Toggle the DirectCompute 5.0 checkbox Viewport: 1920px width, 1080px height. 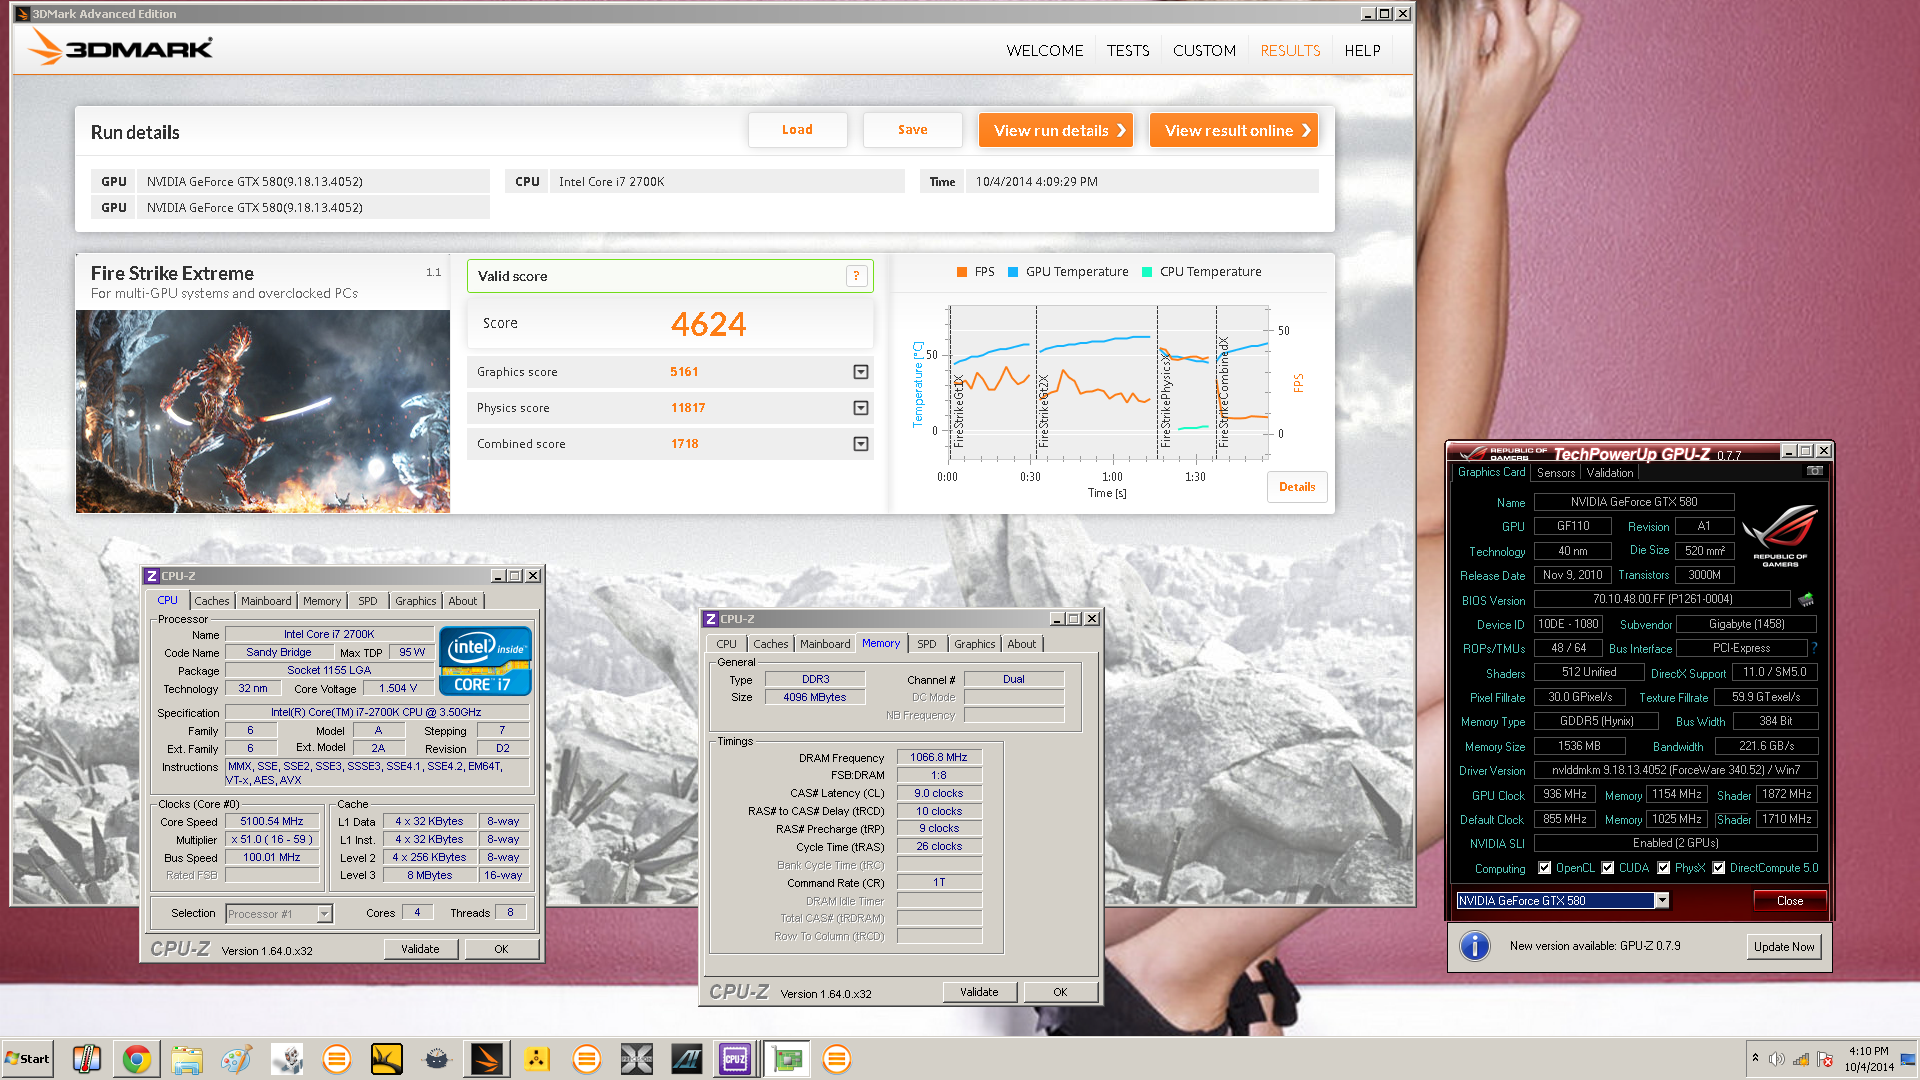click(x=1718, y=868)
